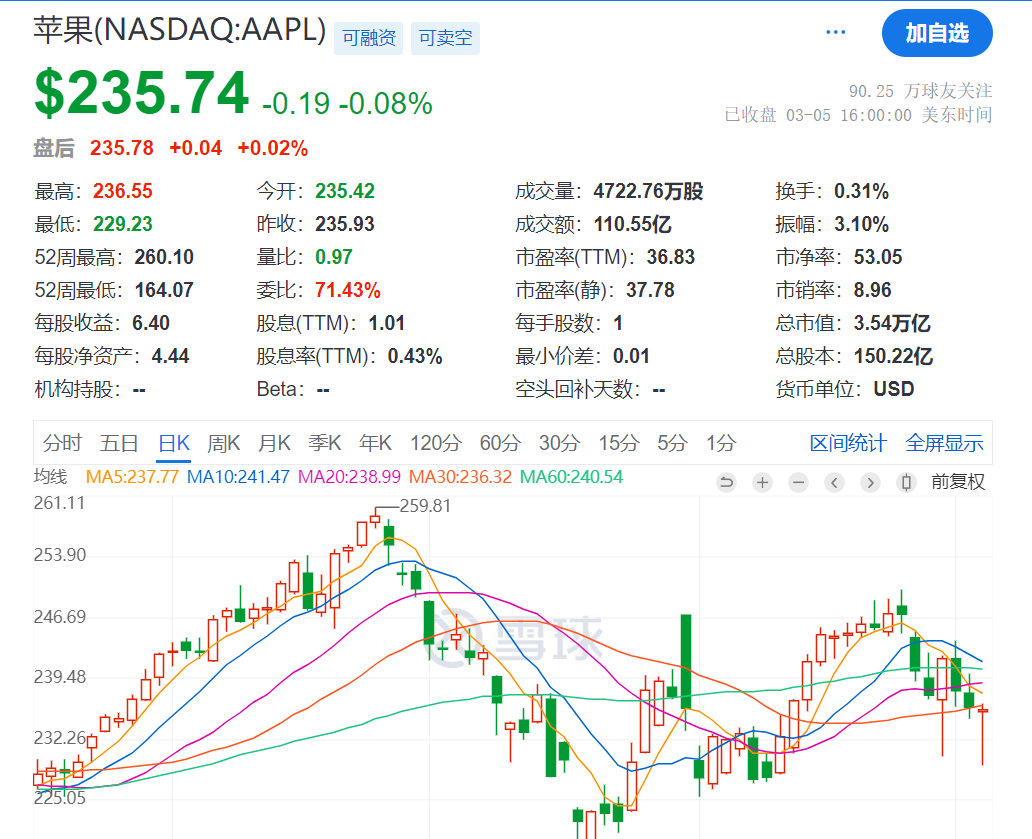Zoom in the chart with plus icon
Viewport: 1032px width, 839px height.
coord(763,483)
